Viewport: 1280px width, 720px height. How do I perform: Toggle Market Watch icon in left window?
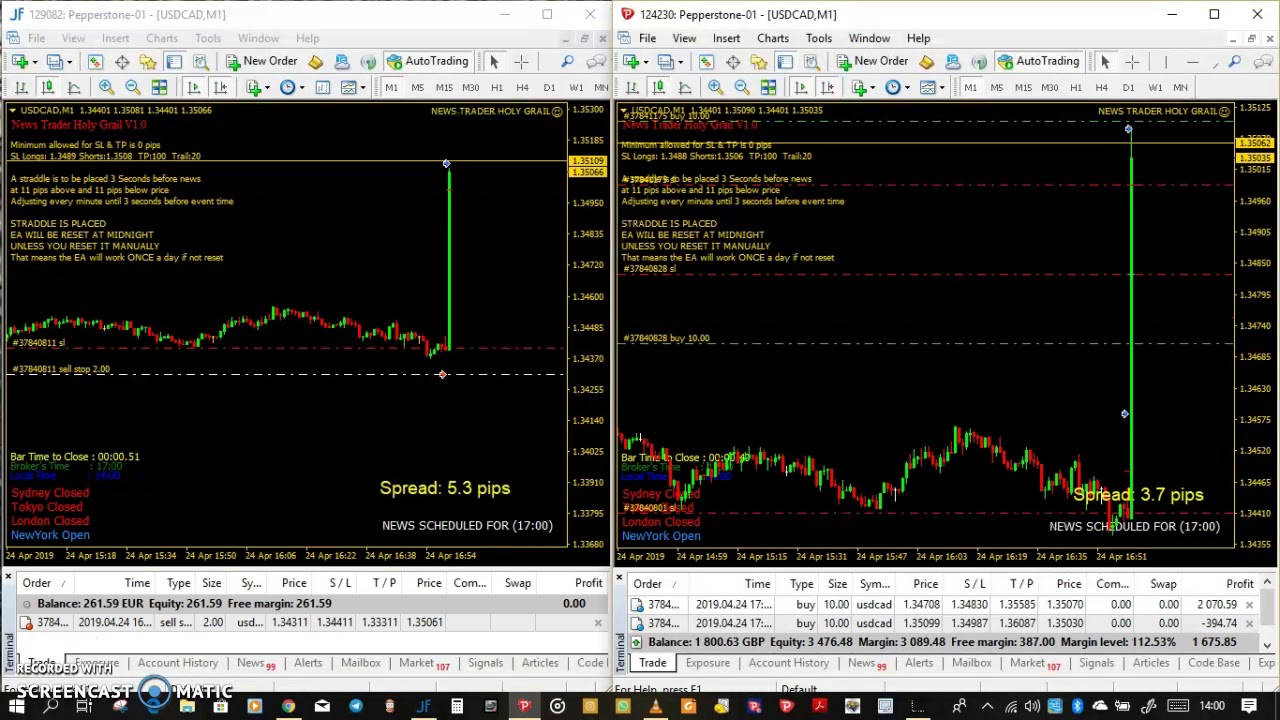click(95, 62)
